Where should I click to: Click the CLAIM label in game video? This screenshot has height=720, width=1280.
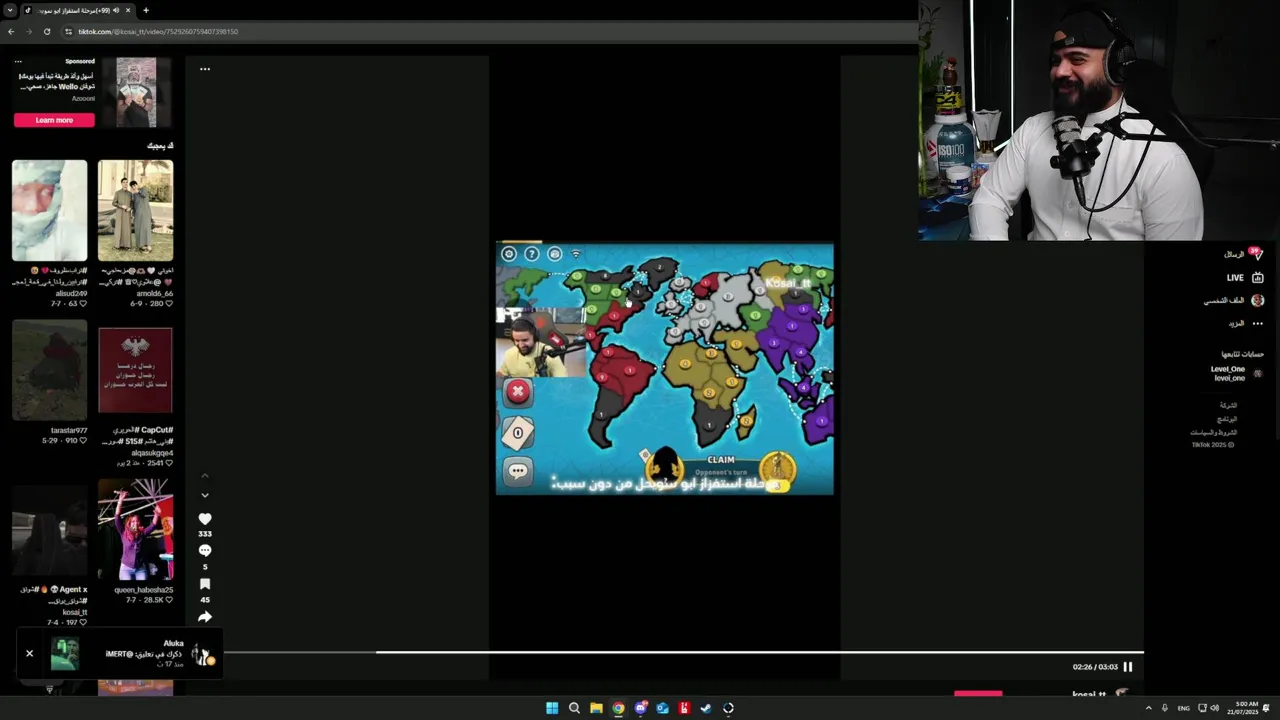(x=721, y=460)
